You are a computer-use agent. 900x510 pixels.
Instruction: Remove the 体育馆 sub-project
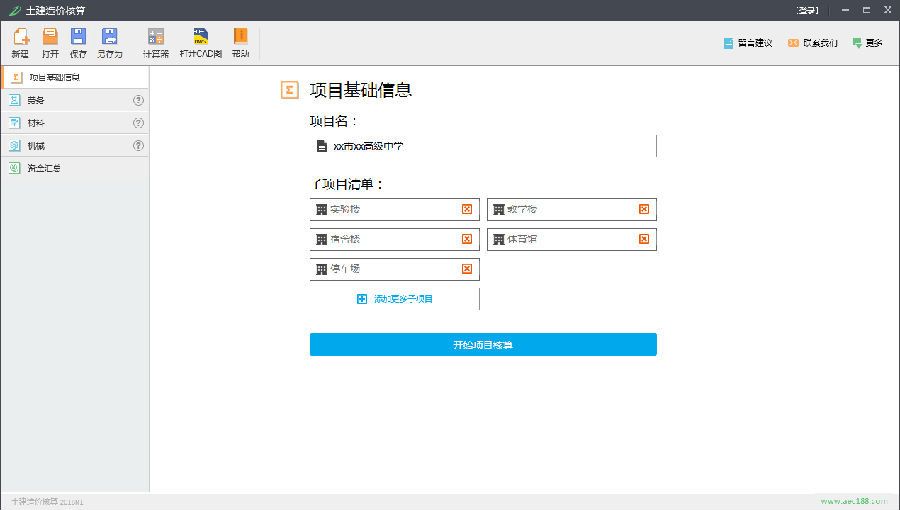click(644, 239)
